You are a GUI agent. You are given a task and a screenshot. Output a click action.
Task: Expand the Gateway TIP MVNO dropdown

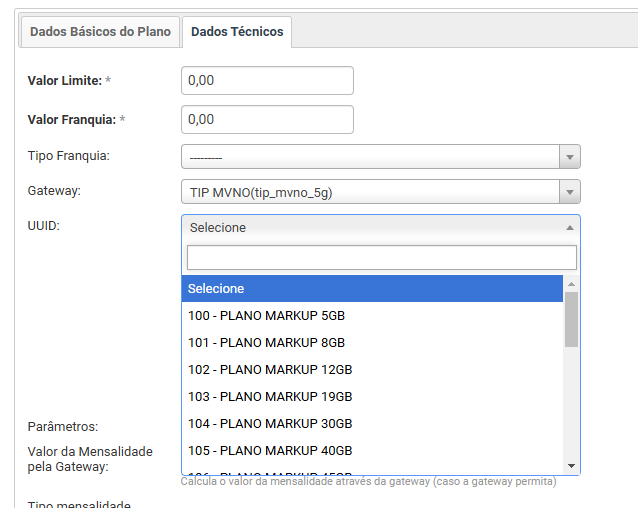(370, 192)
